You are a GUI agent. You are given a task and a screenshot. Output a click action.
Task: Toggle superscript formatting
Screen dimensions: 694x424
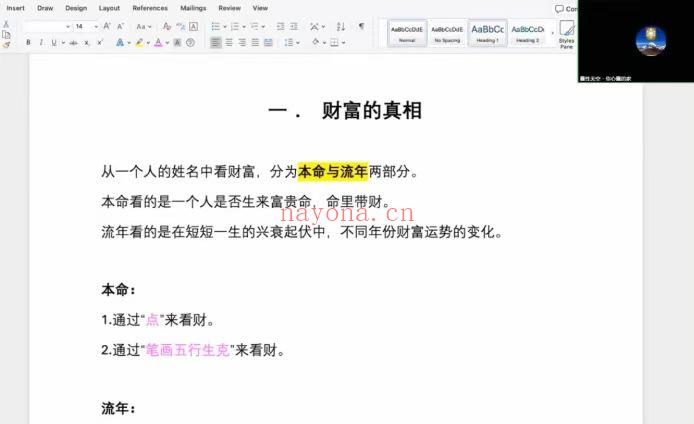(100, 42)
